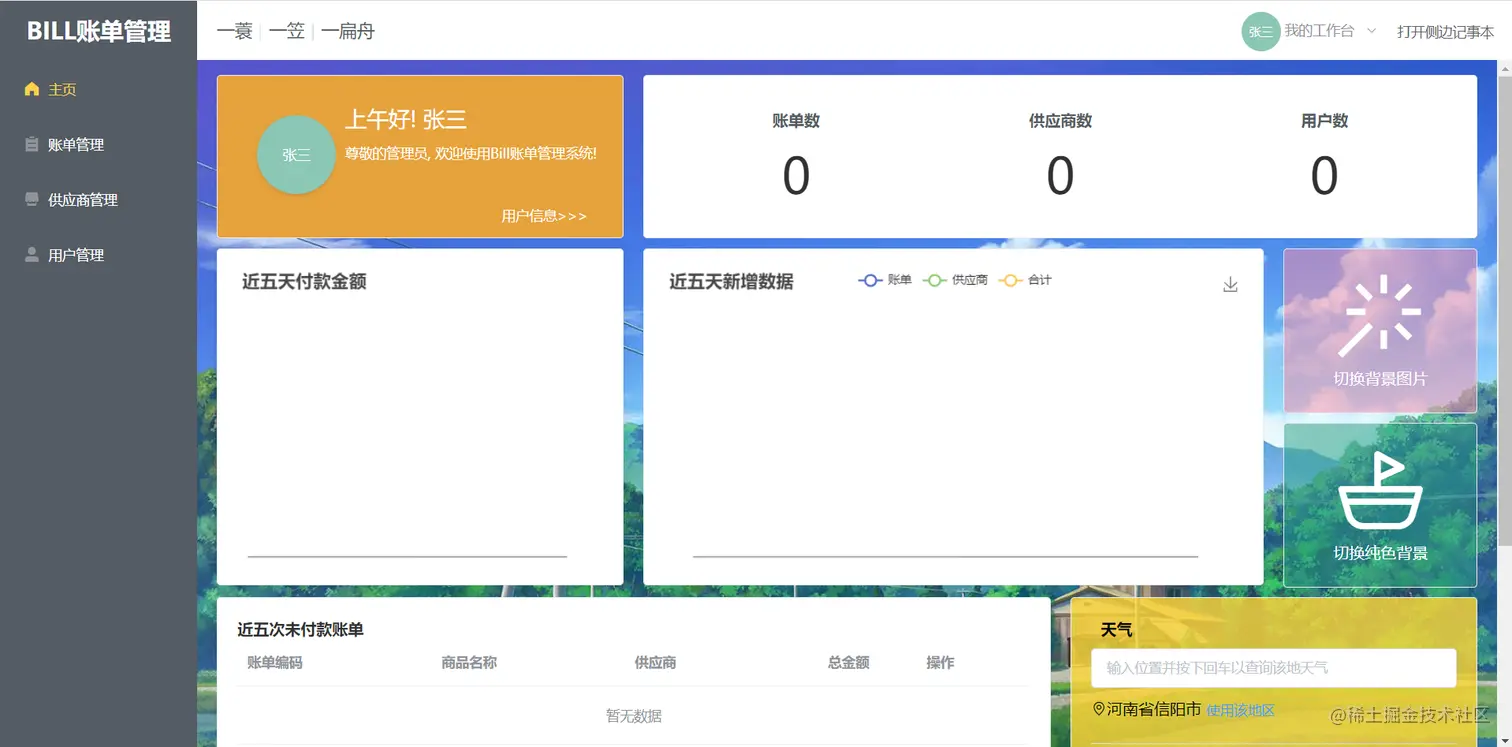Click the 尊敬的管理员 welcome message
The image size is (1512, 747).
tap(471, 154)
